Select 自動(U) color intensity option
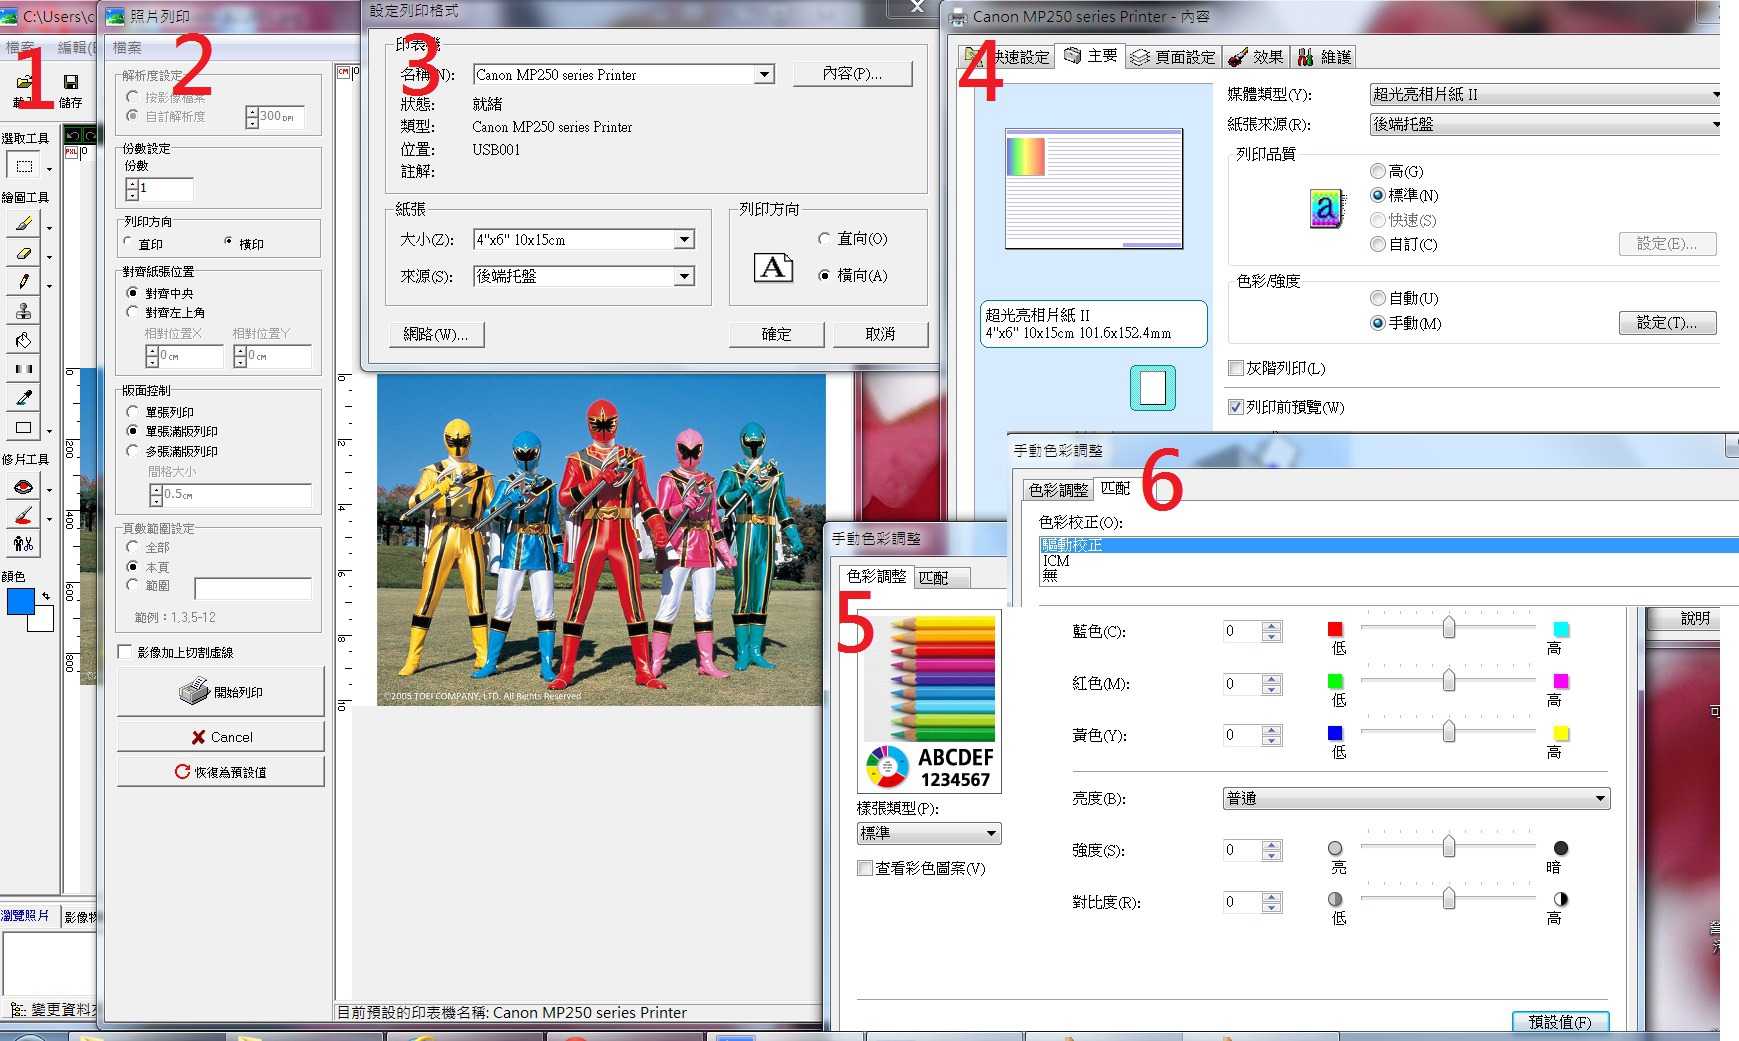Viewport: 1739px width, 1041px height. (x=1378, y=298)
